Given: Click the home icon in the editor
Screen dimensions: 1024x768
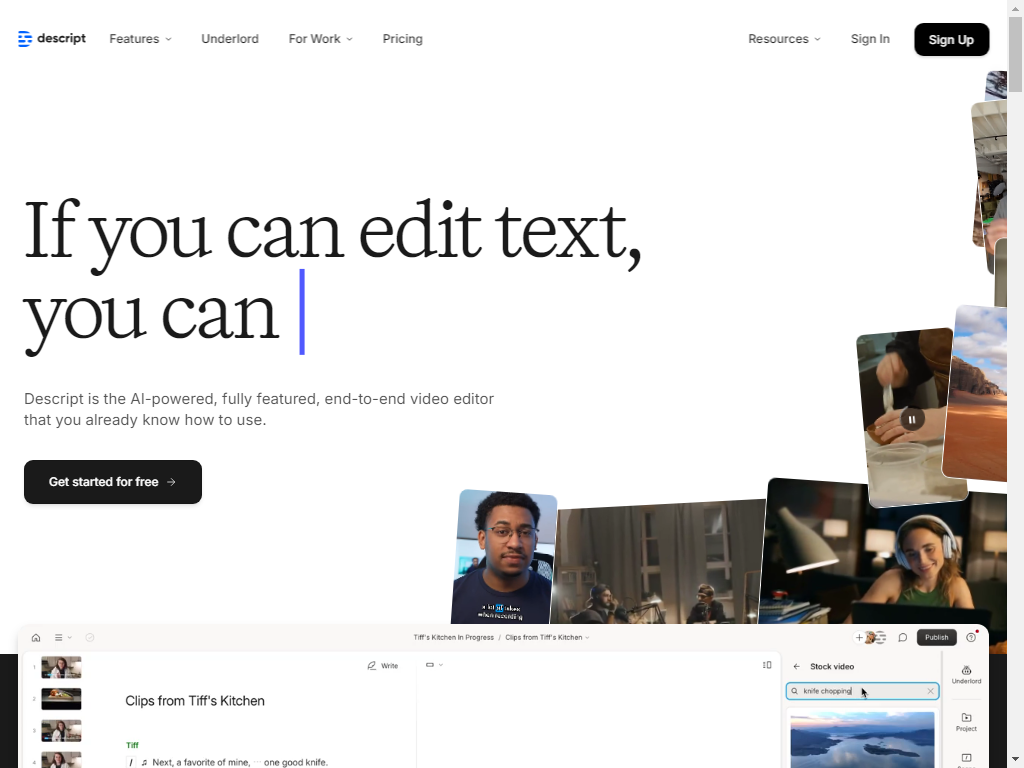Looking at the screenshot, I should (36, 637).
